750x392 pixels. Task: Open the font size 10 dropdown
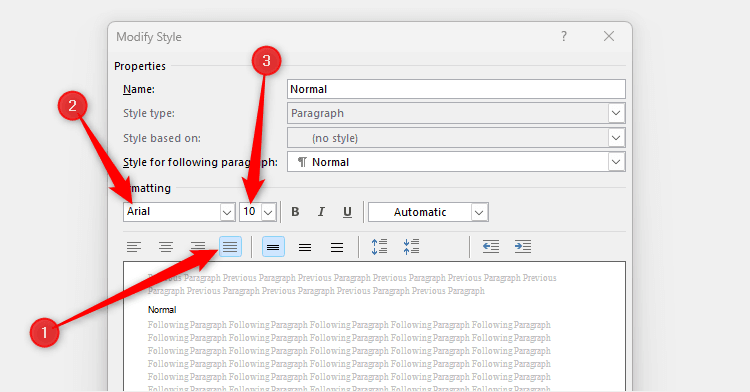click(268, 212)
